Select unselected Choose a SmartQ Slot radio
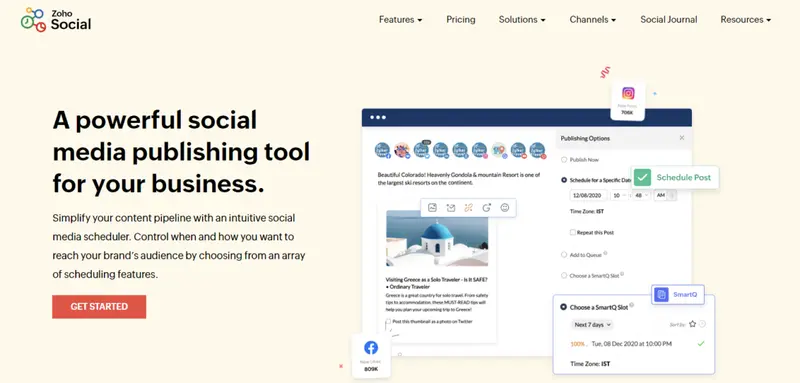 (x=564, y=275)
